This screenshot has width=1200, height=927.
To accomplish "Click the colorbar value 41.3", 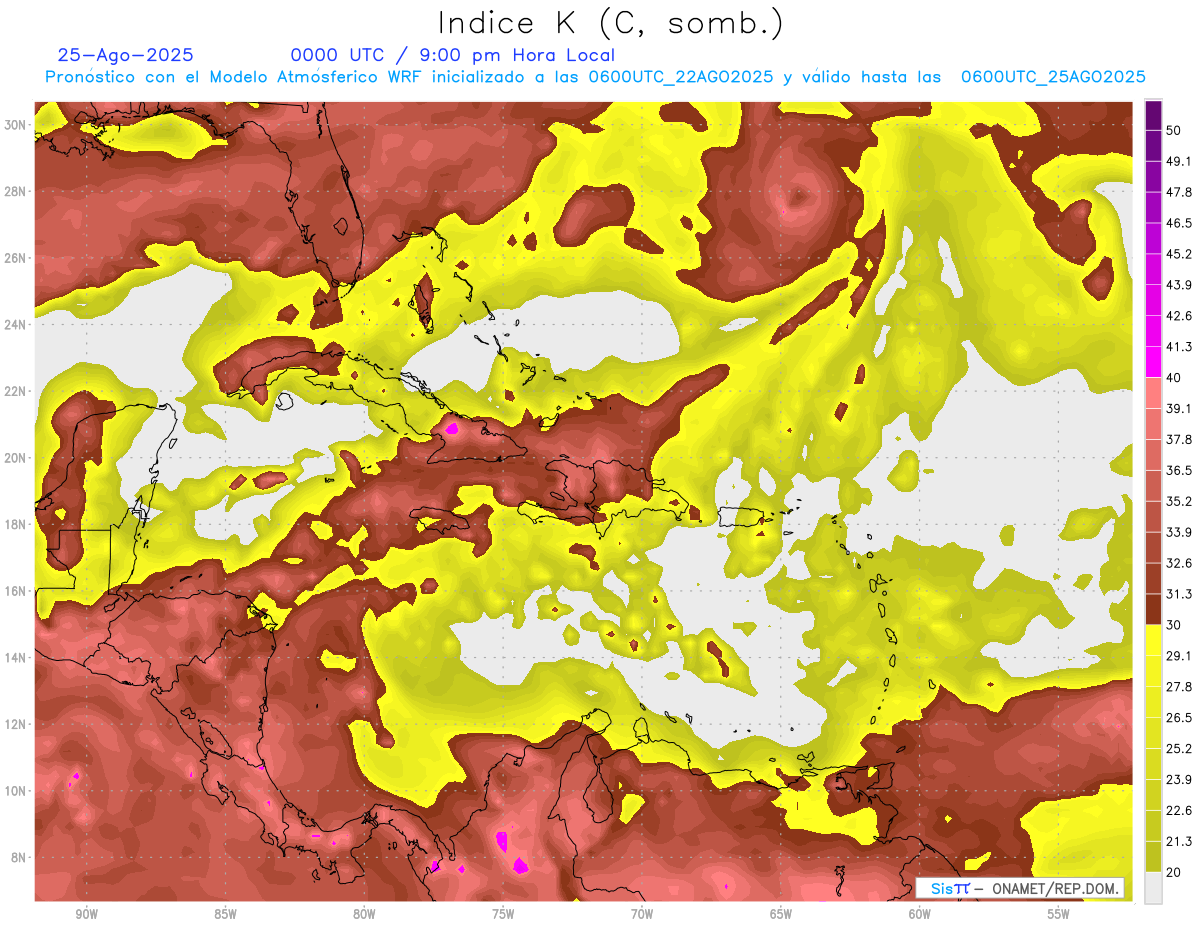I will (x=1179, y=346).
